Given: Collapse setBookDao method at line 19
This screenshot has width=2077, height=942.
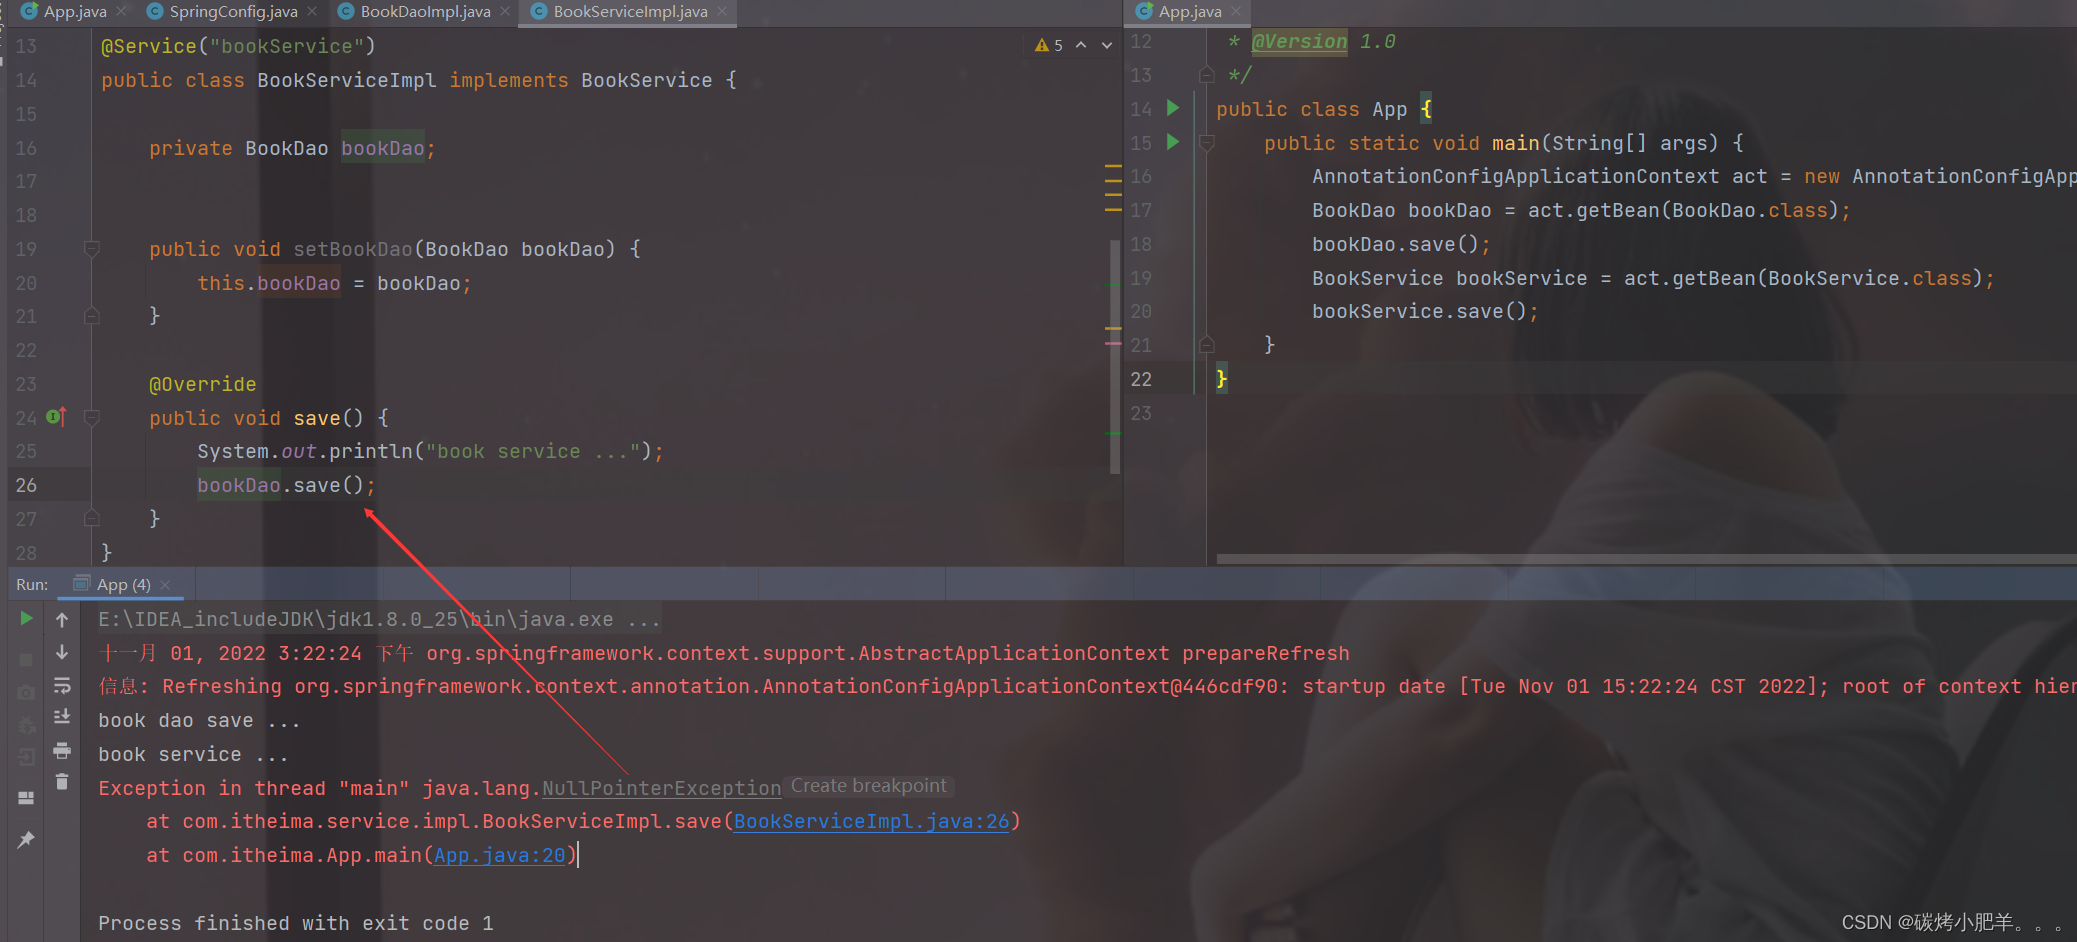Looking at the screenshot, I should [92, 248].
